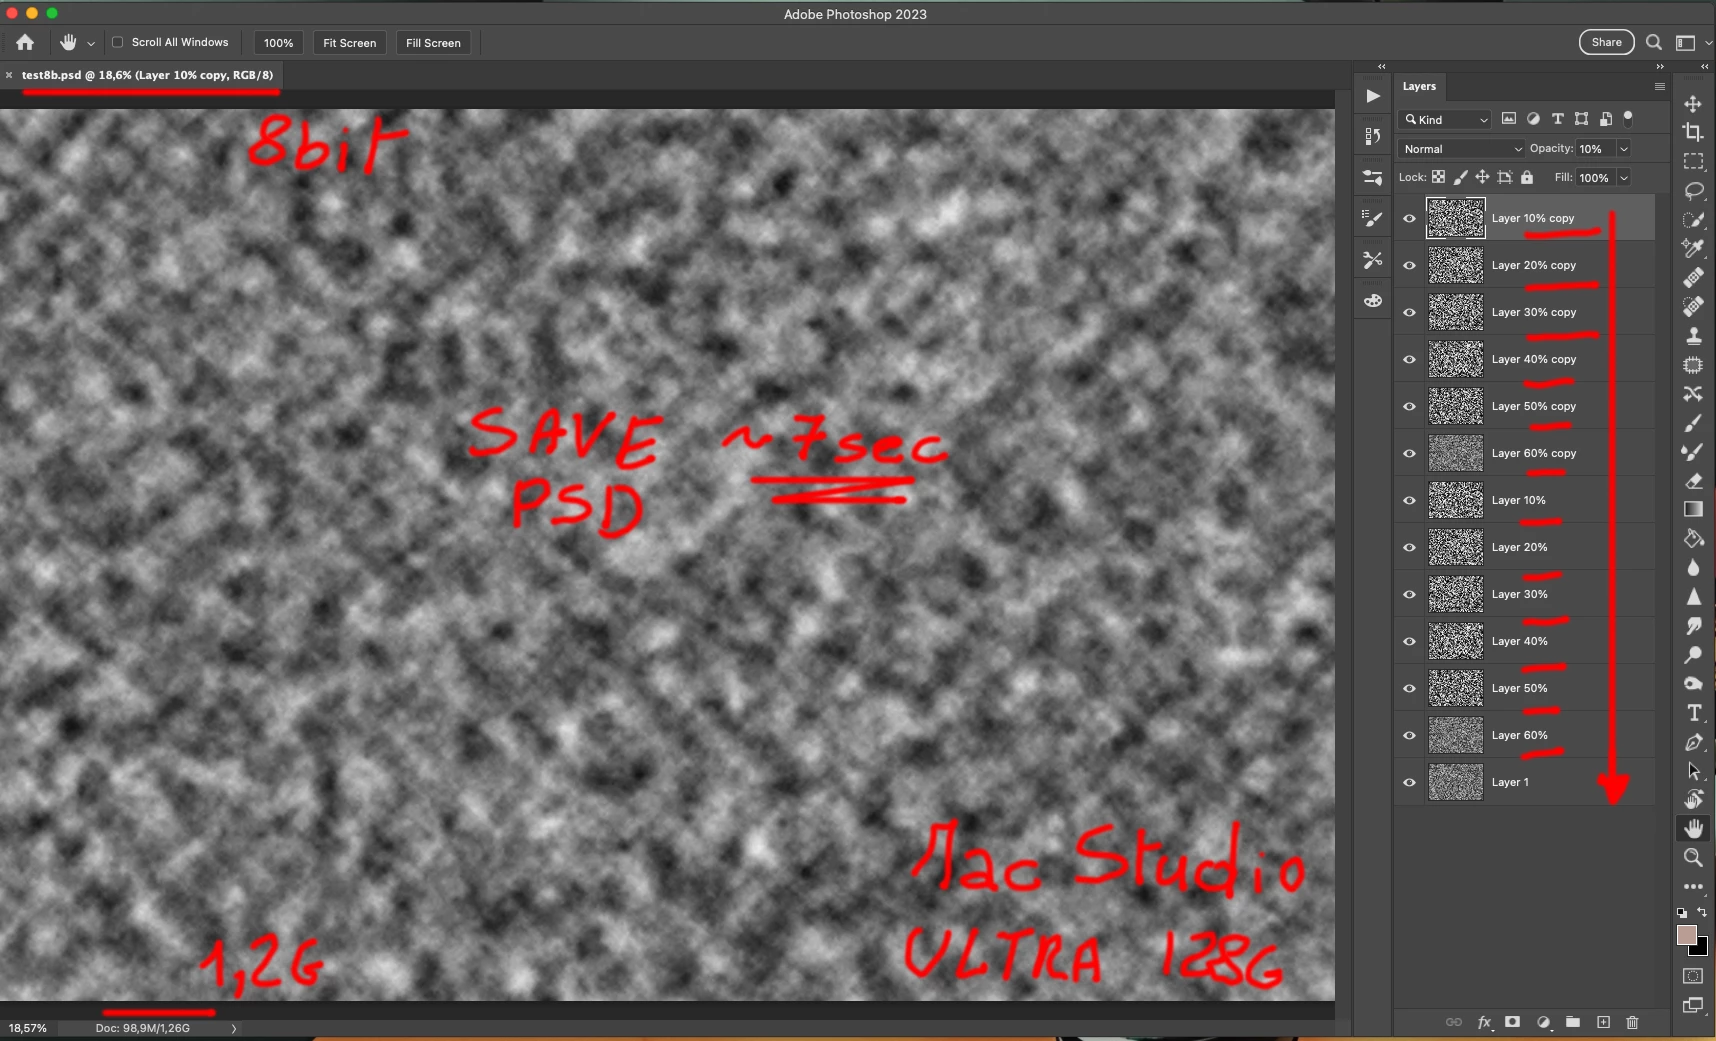Open the Opacity slider dropdown arrow
The image size is (1716, 1041).
[x=1624, y=149]
